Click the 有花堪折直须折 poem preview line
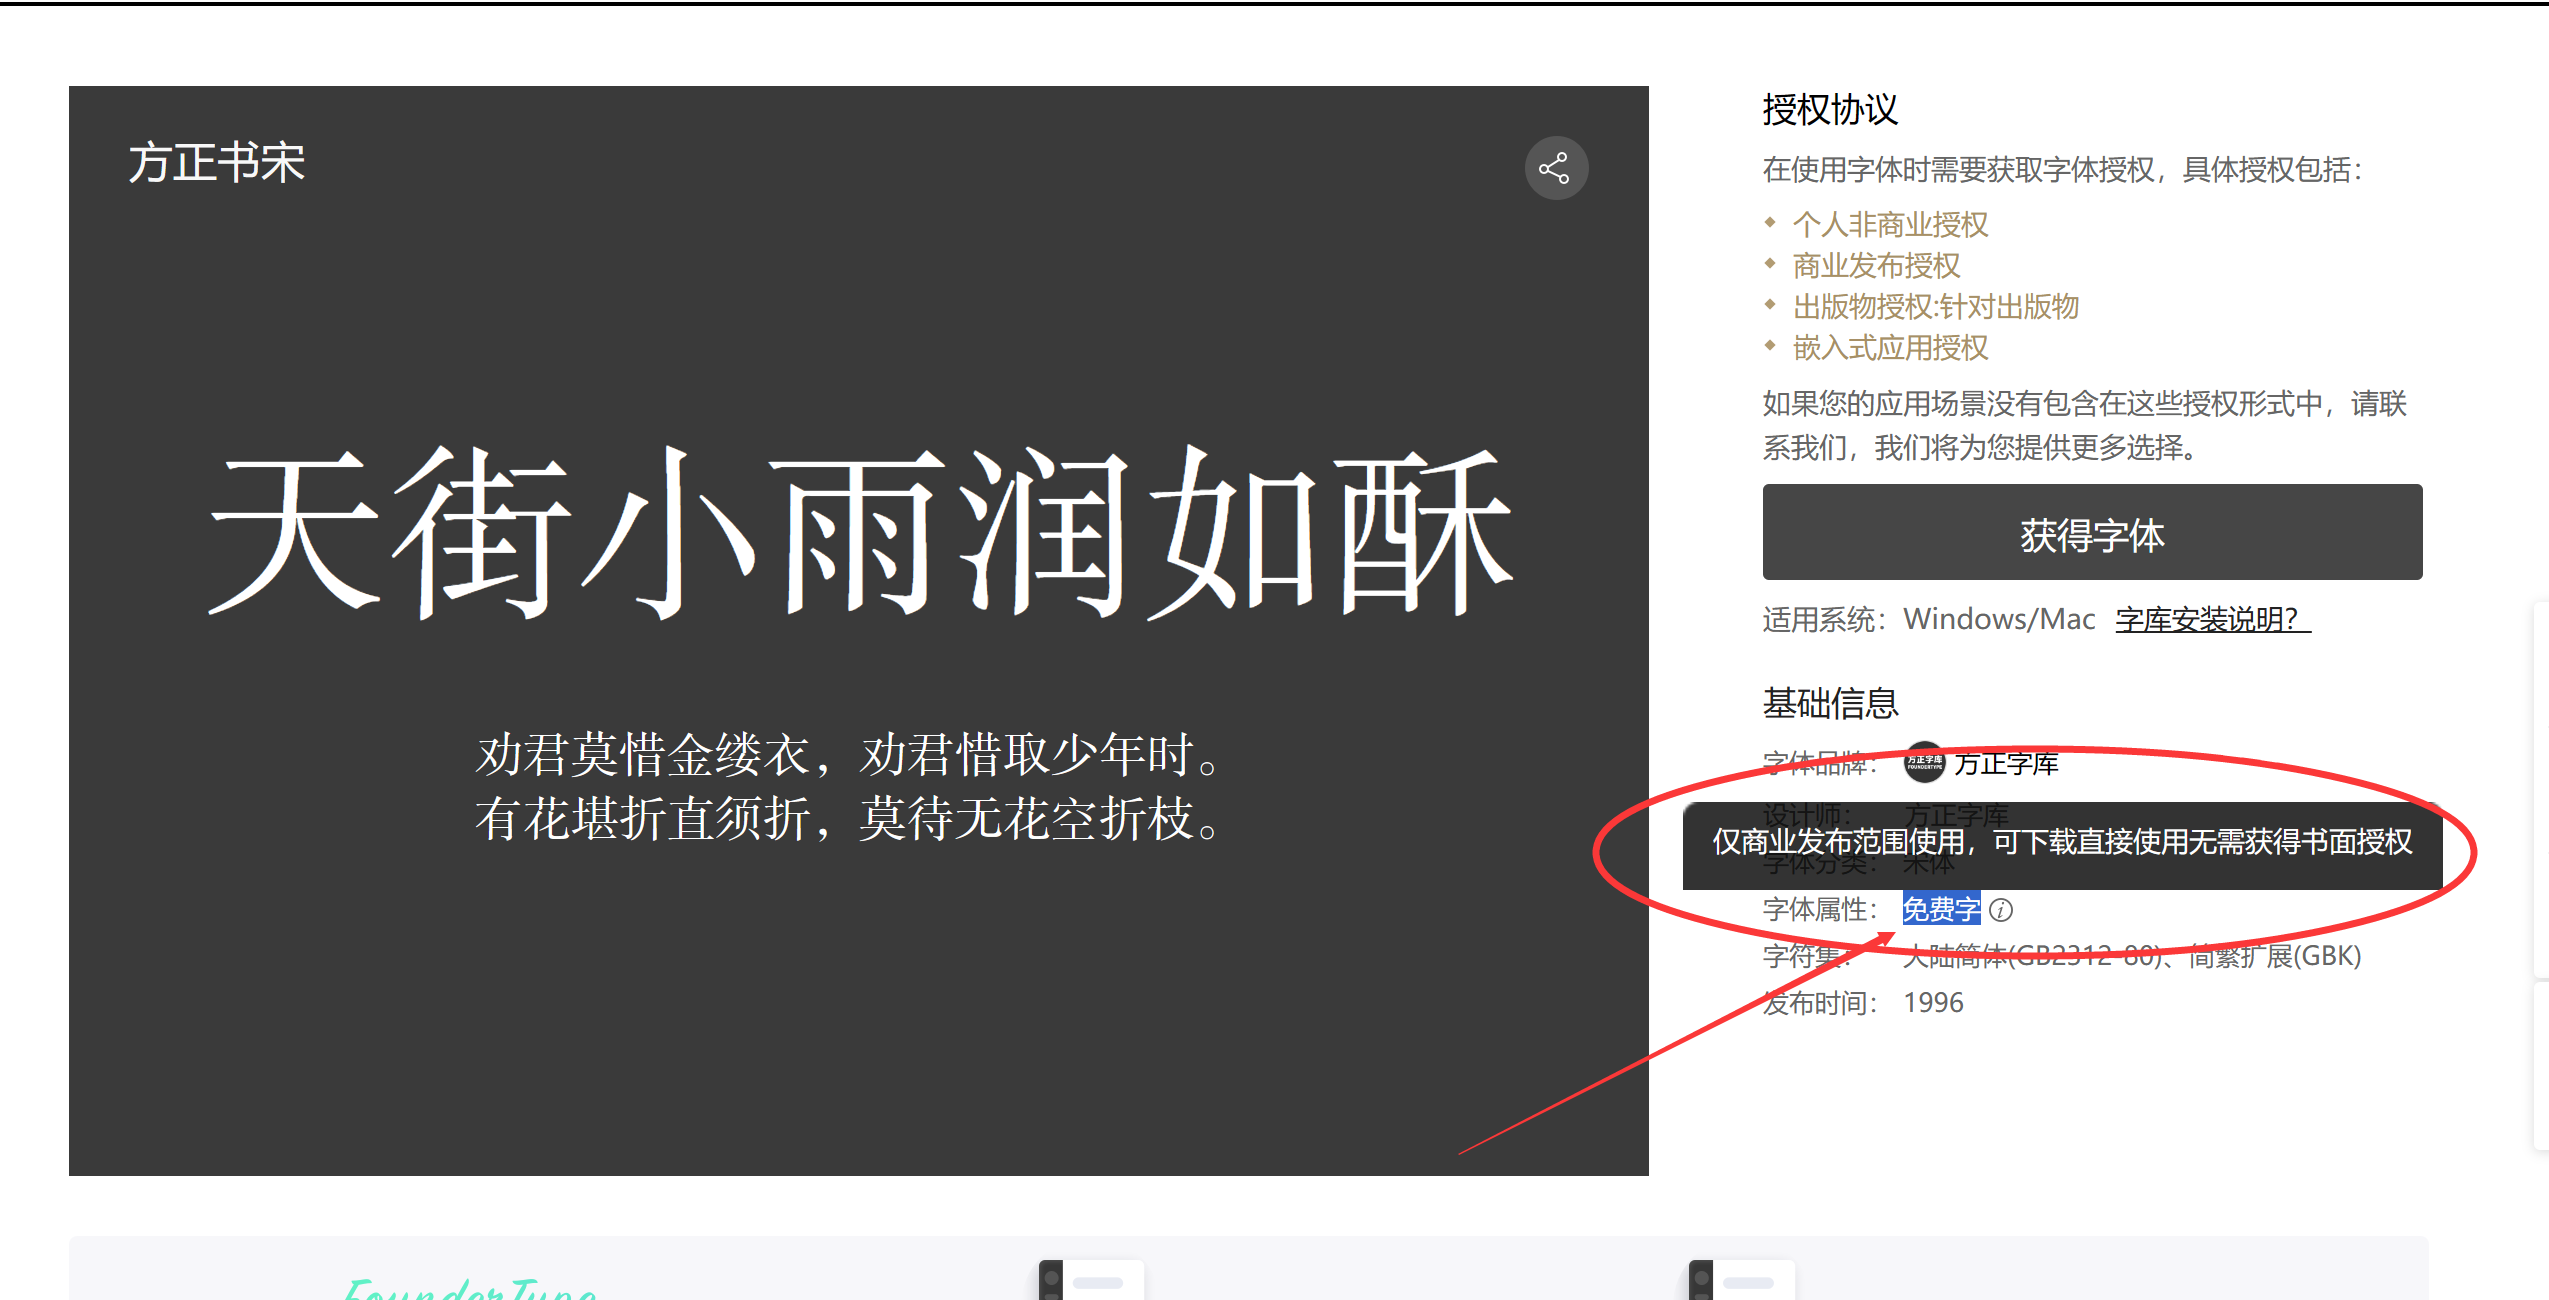Viewport: 2549px width, 1300px height. [x=848, y=819]
